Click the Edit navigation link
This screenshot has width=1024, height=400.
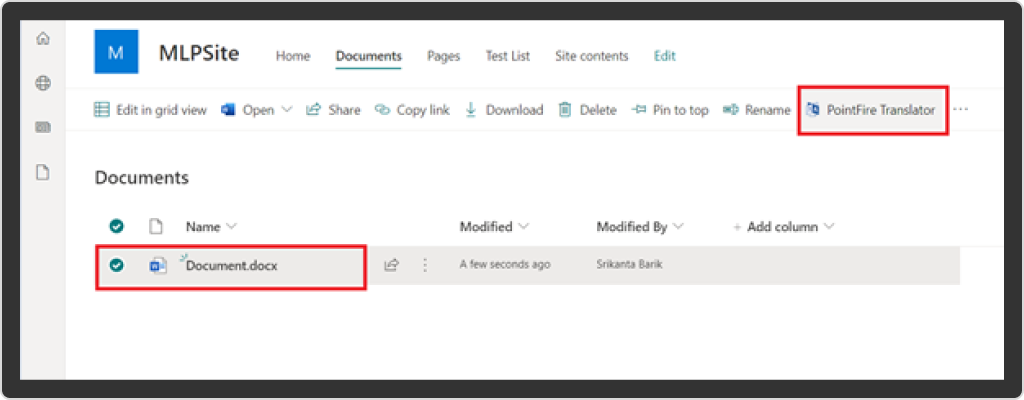[665, 56]
